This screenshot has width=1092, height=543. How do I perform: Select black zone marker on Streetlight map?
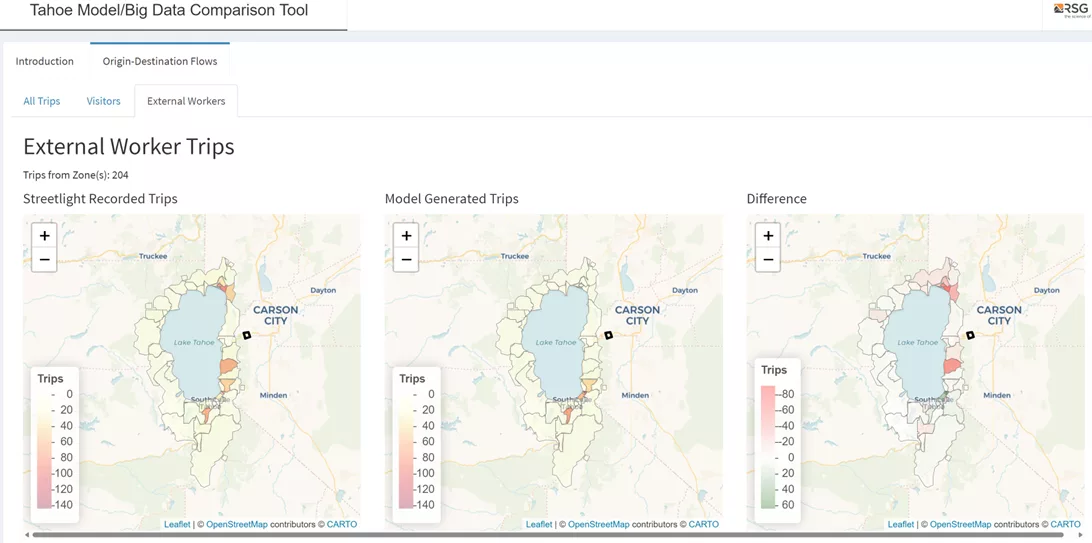247,335
